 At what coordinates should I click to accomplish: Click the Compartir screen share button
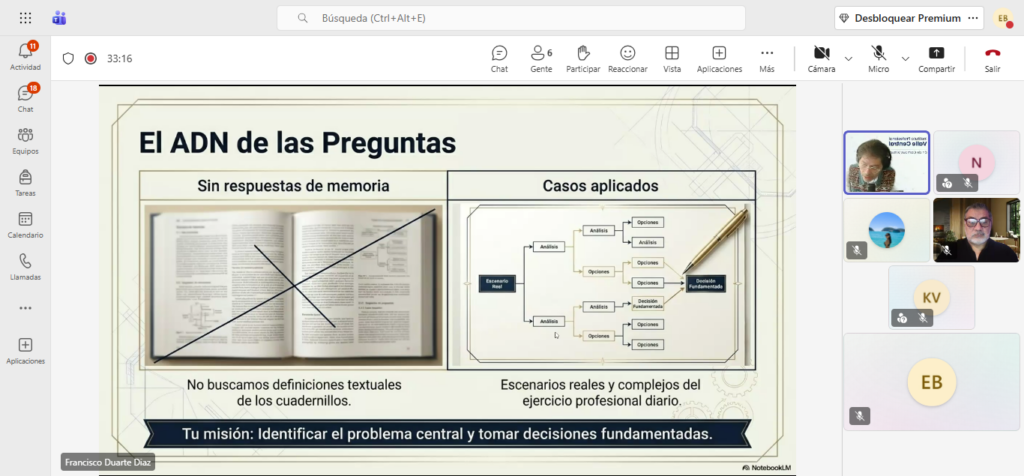(936, 58)
